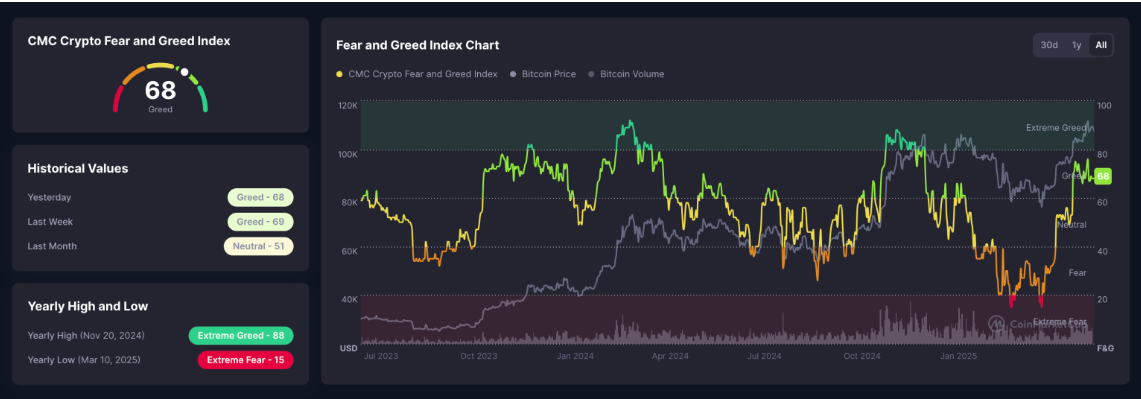Click the yellow legend dot for Fear and Greed Index

coord(339,74)
